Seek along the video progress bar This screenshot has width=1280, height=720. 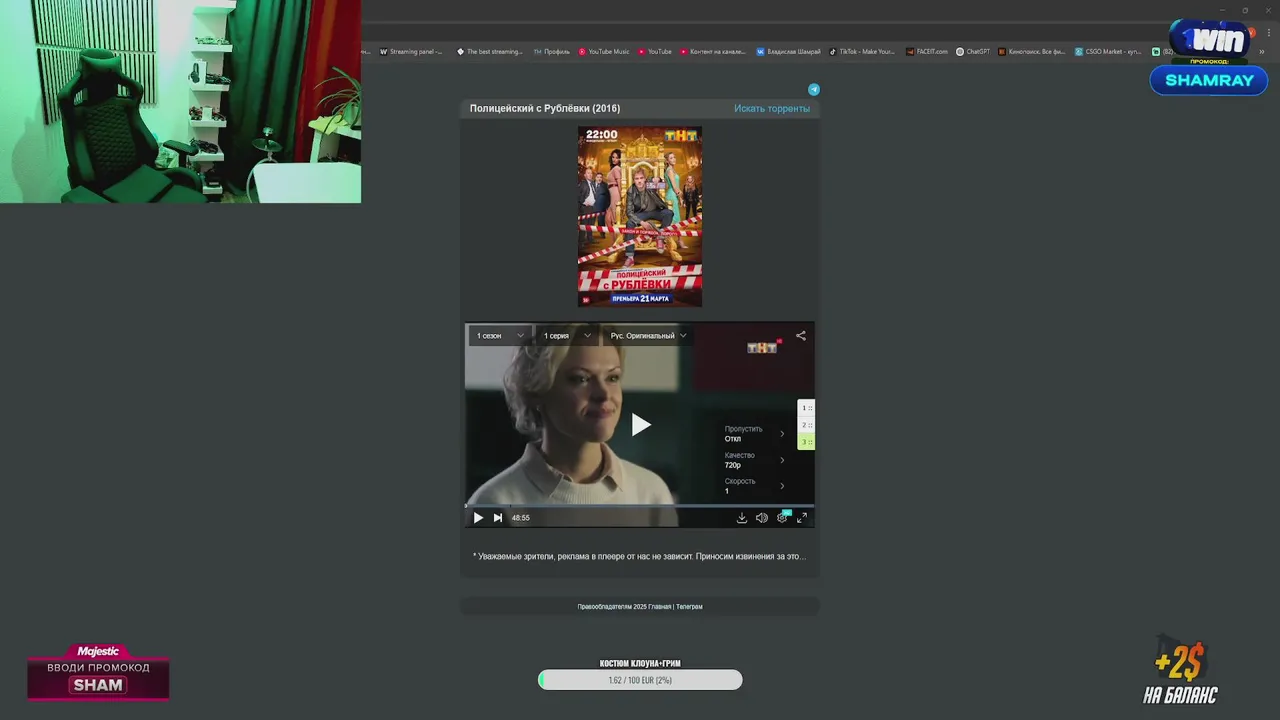[640, 505]
